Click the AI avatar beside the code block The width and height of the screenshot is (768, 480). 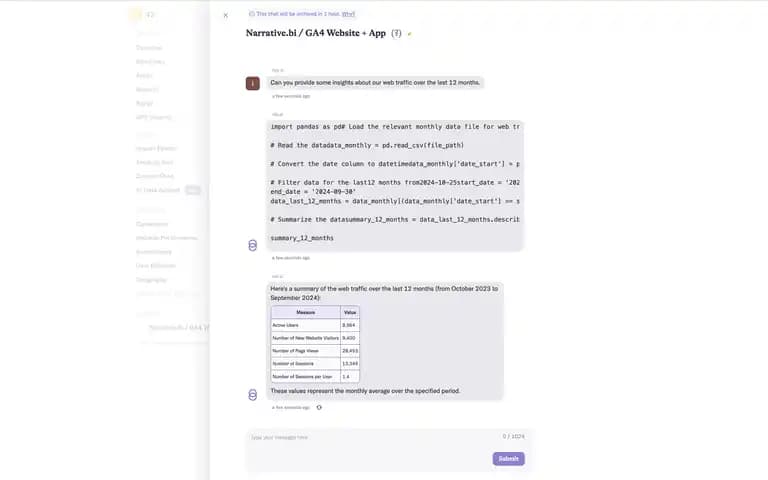(252, 245)
